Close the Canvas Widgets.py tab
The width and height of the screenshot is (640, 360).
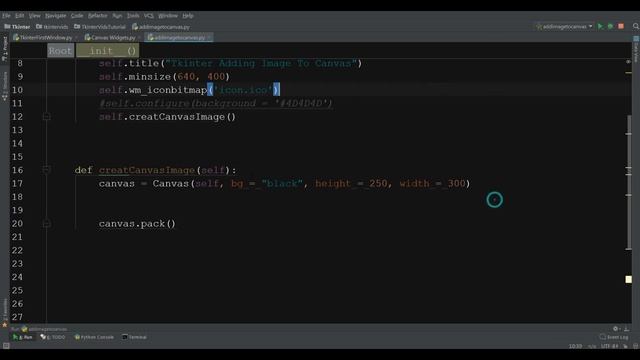[x=139, y=38]
